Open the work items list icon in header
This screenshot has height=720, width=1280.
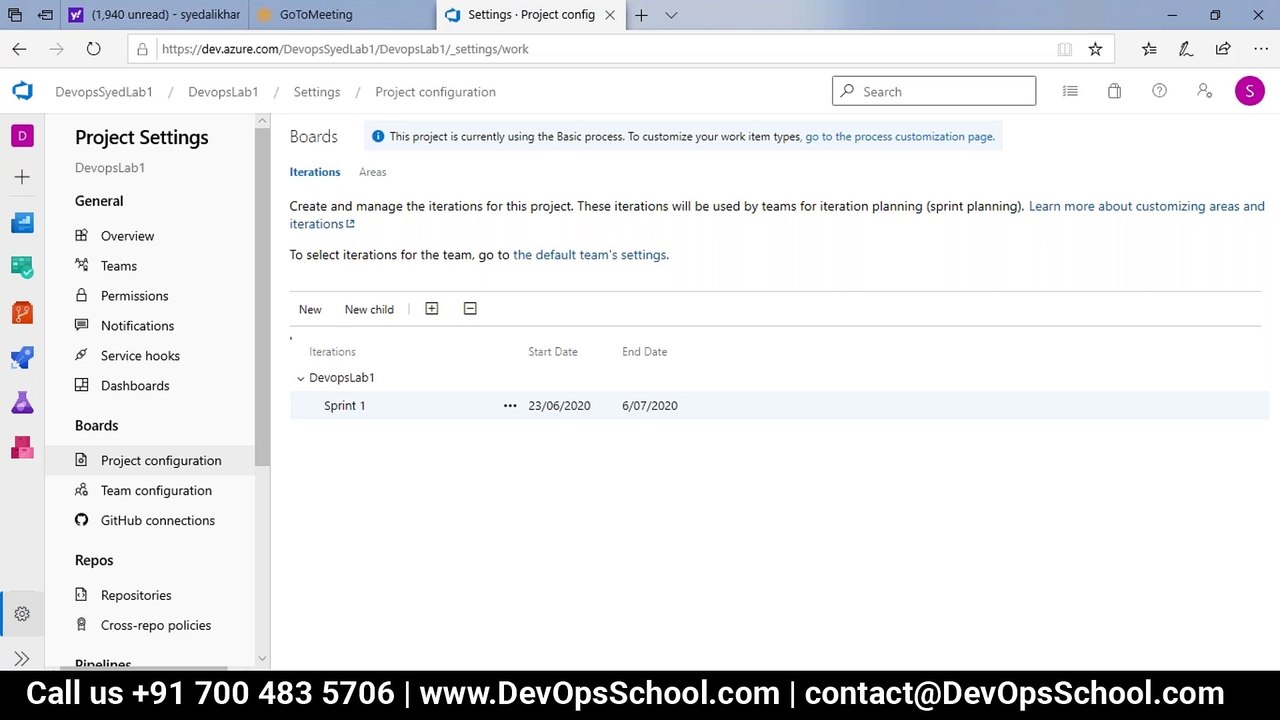[1070, 91]
